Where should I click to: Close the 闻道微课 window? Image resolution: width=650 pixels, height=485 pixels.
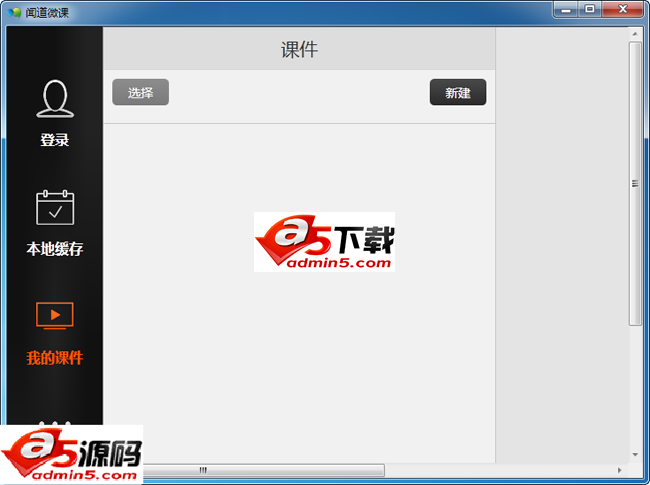coord(623,10)
